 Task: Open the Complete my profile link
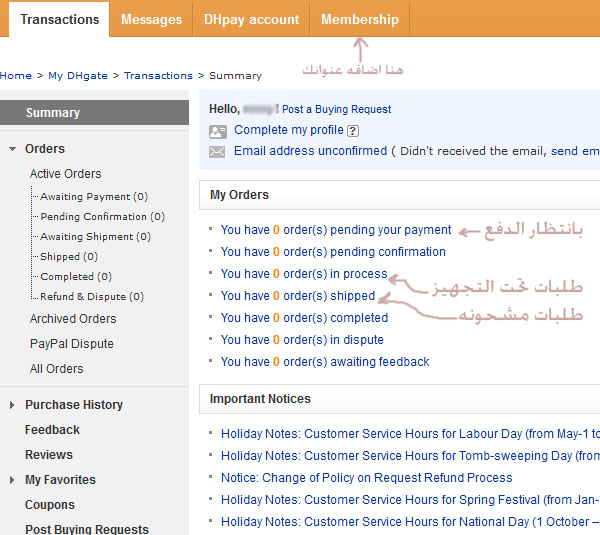click(x=288, y=130)
